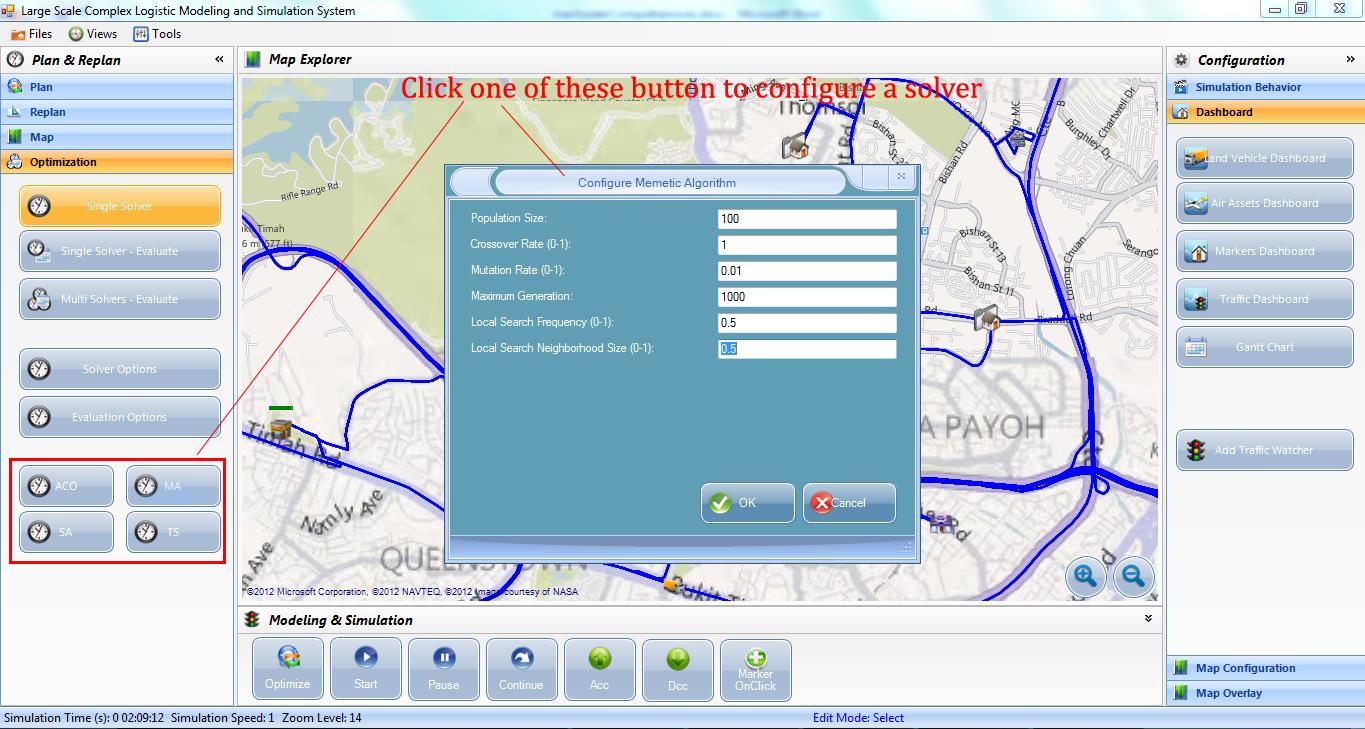Click the Population Size input field
Screen dimensions: 1365x729
click(x=806, y=219)
